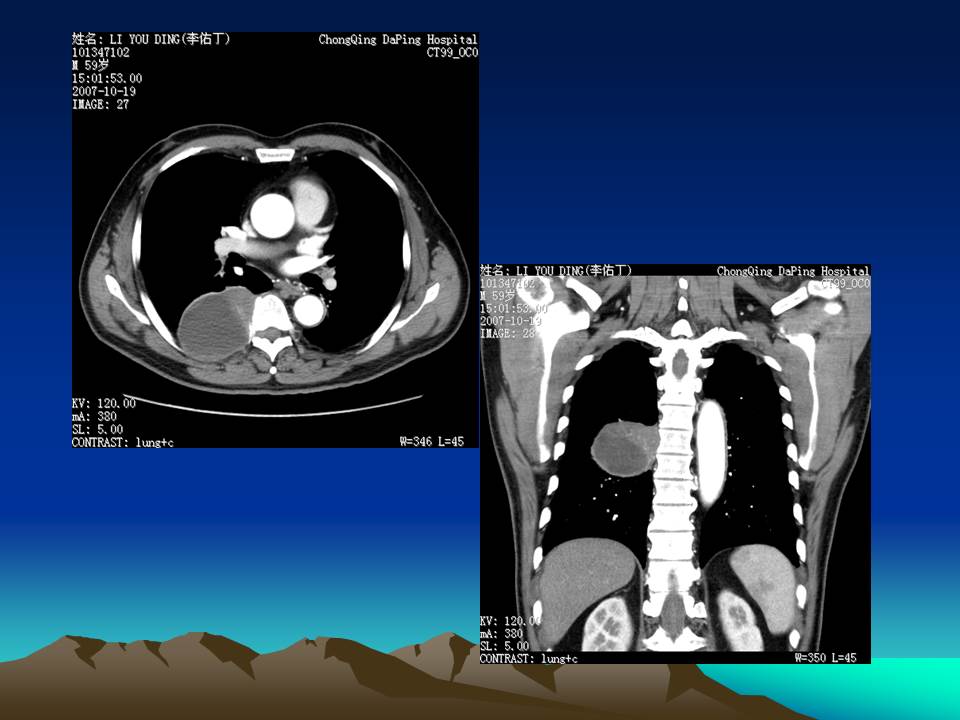Viewport: 960px width, 720px height.
Task: Click 'CT99_OC0' text on axial image
Action: pos(451,53)
